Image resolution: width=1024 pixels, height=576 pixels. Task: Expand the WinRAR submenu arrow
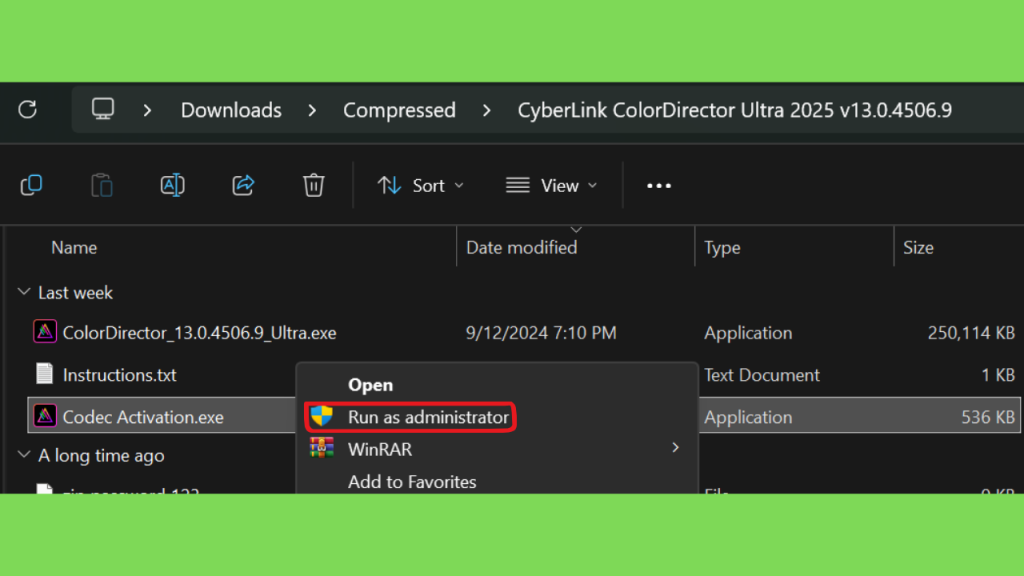(x=675, y=448)
